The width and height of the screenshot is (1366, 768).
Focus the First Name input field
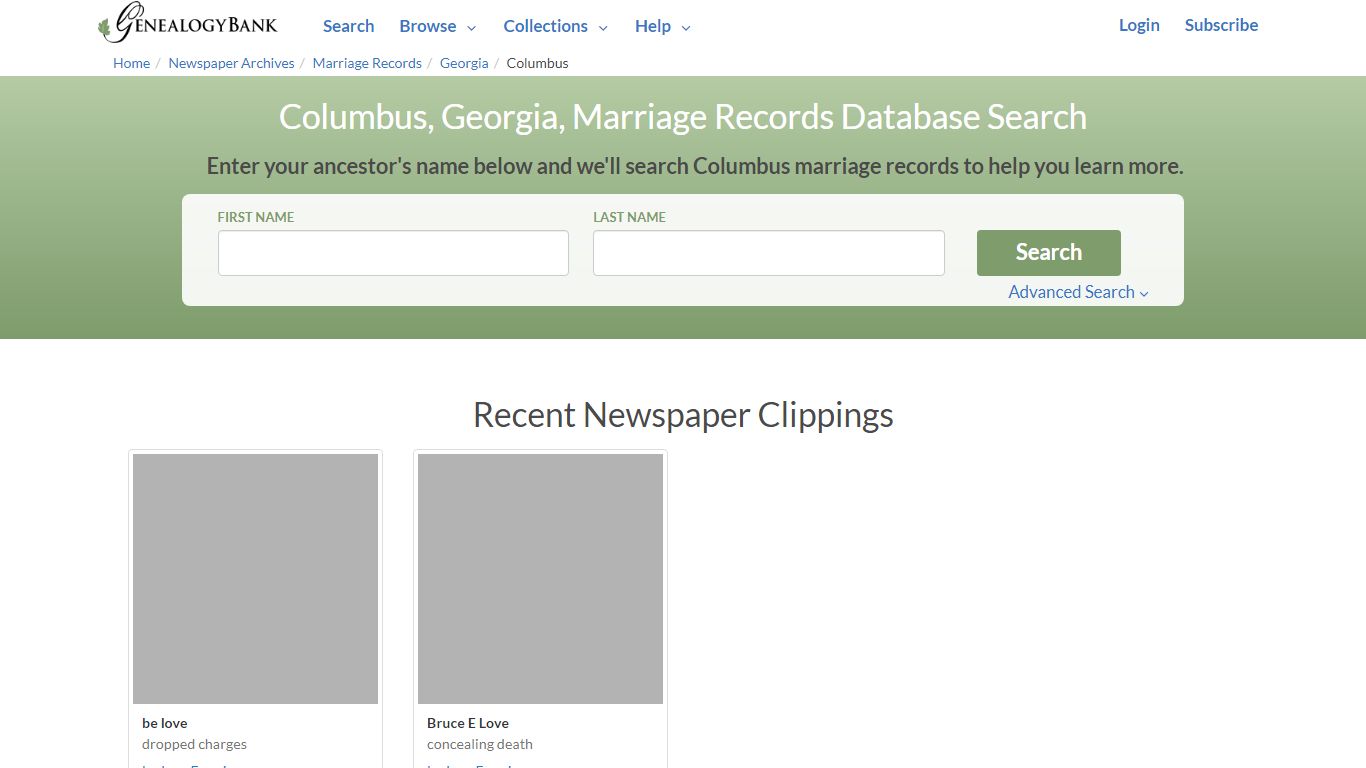(x=393, y=253)
